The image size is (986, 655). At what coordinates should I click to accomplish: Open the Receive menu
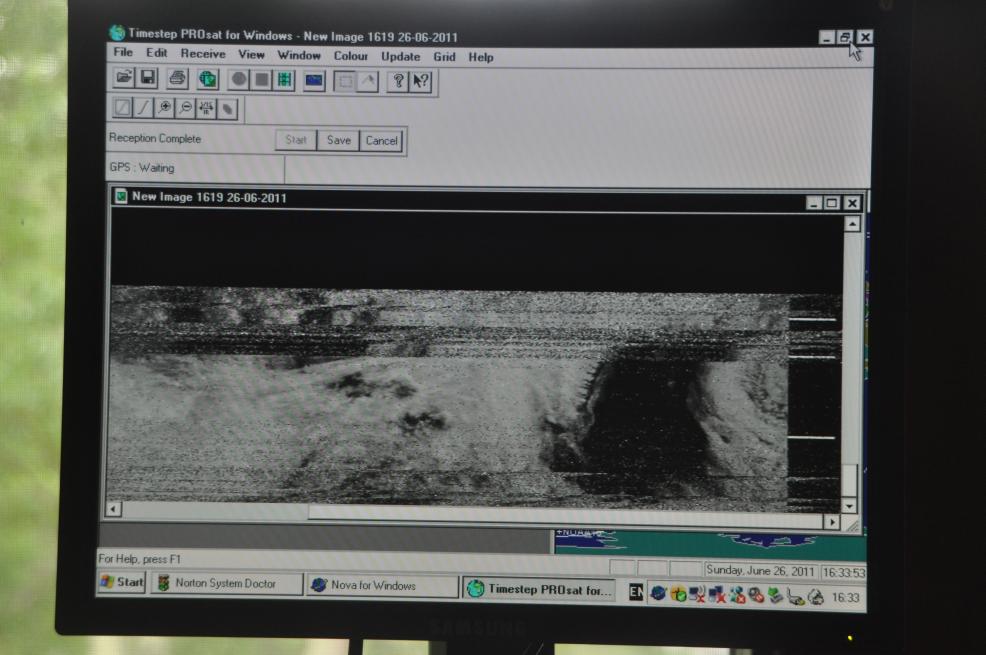202,53
